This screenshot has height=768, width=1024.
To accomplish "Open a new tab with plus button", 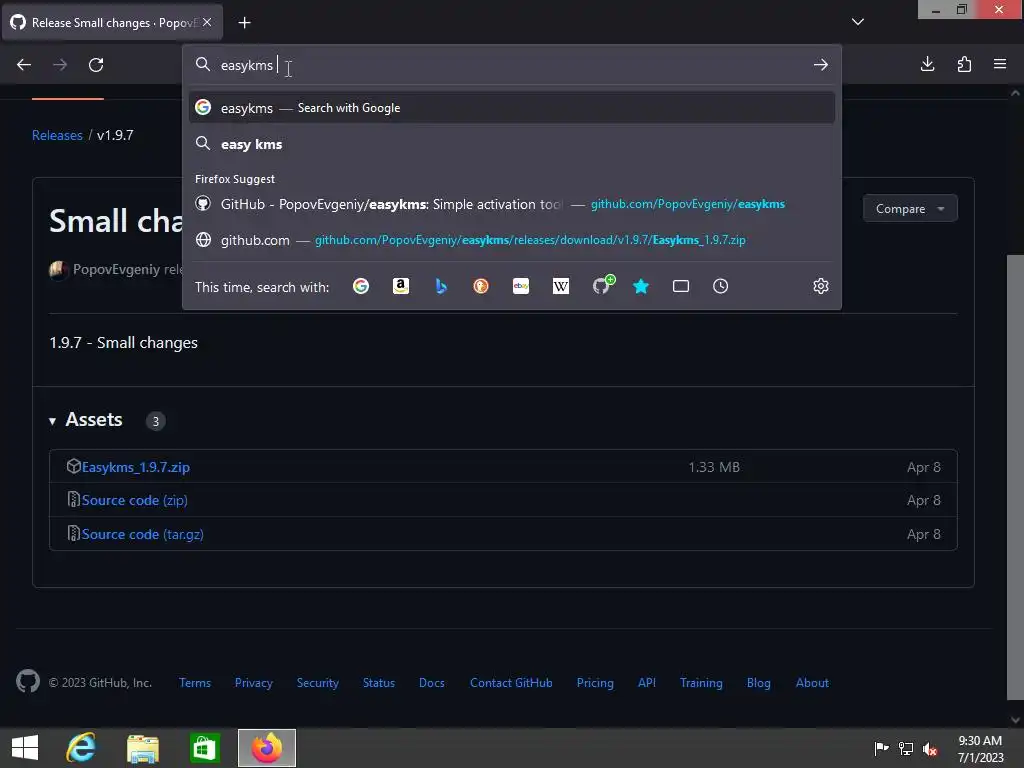I will tap(244, 23).
